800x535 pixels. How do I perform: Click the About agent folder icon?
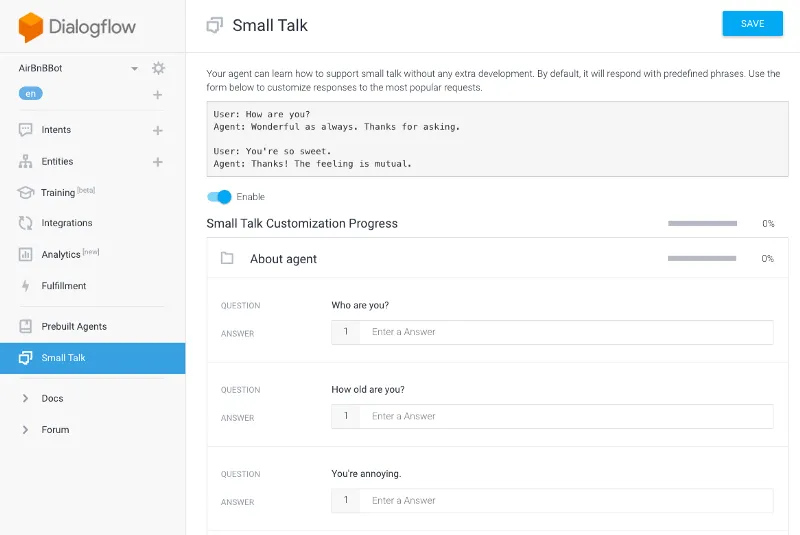227,259
